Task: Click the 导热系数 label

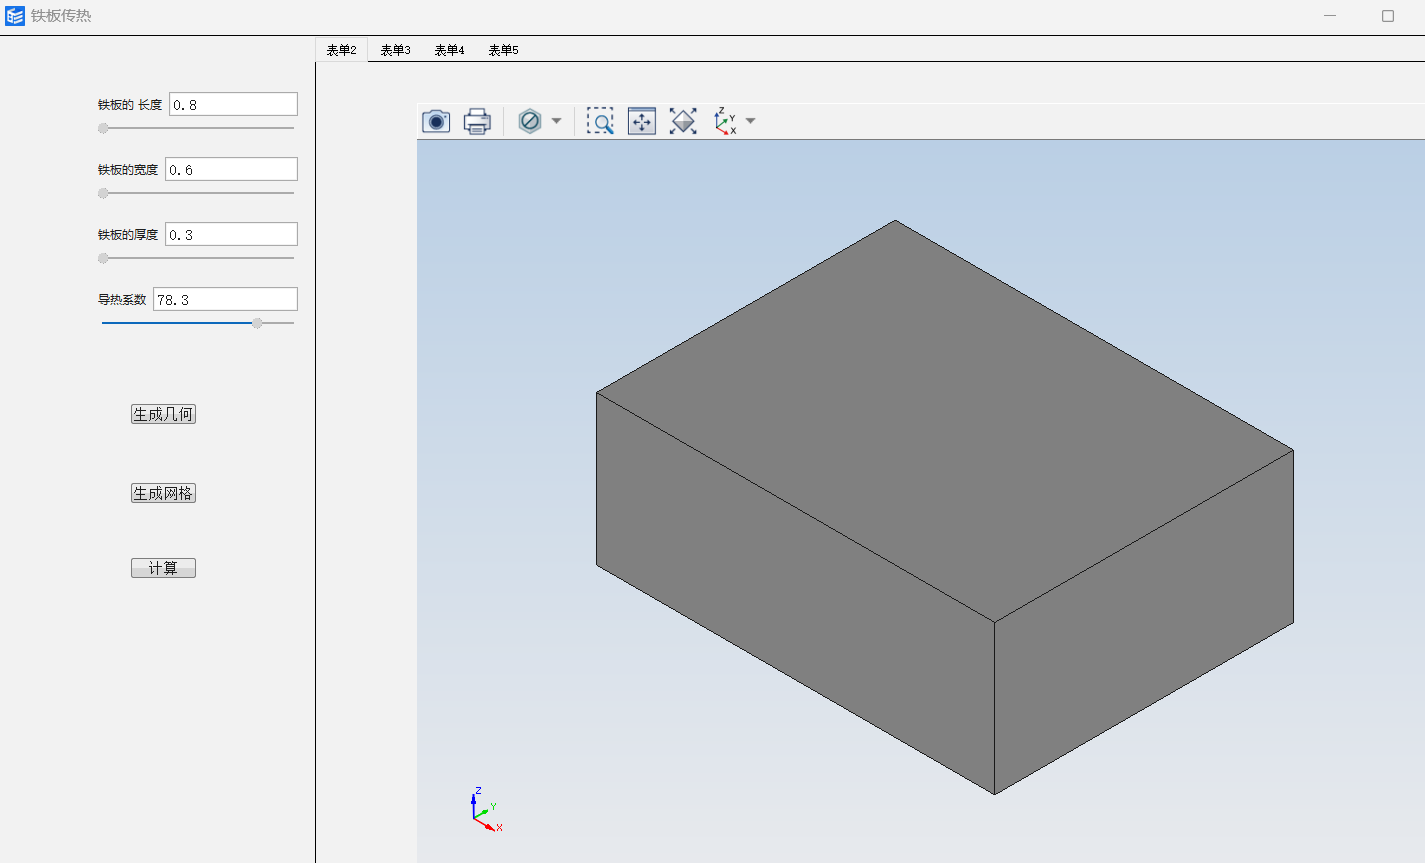Action: pos(122,300)
